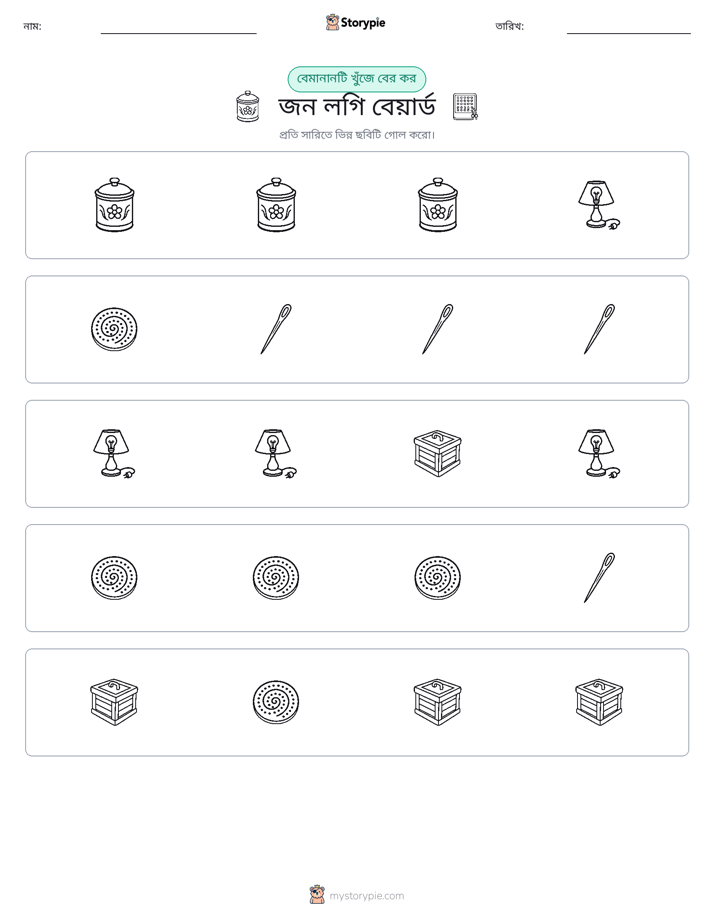Click the instruction text below the title

pos(357,135)
